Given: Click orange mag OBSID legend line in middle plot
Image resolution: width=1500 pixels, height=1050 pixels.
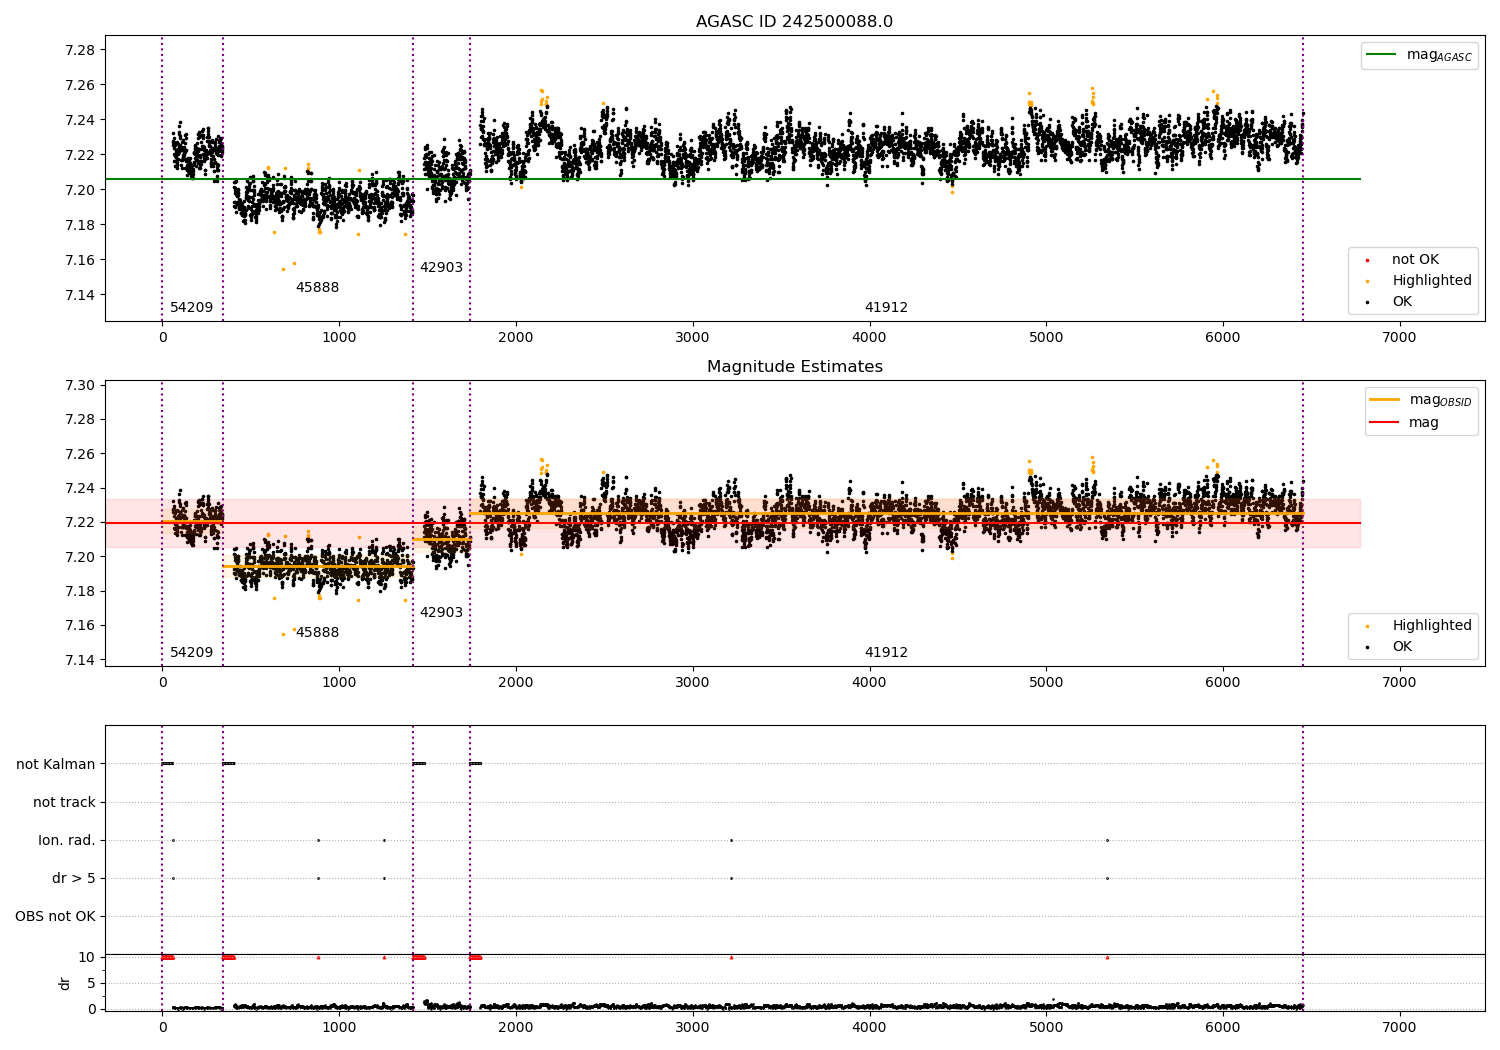Looking at the screenshot, I should pyautogui.click(x=1385, y=400).
